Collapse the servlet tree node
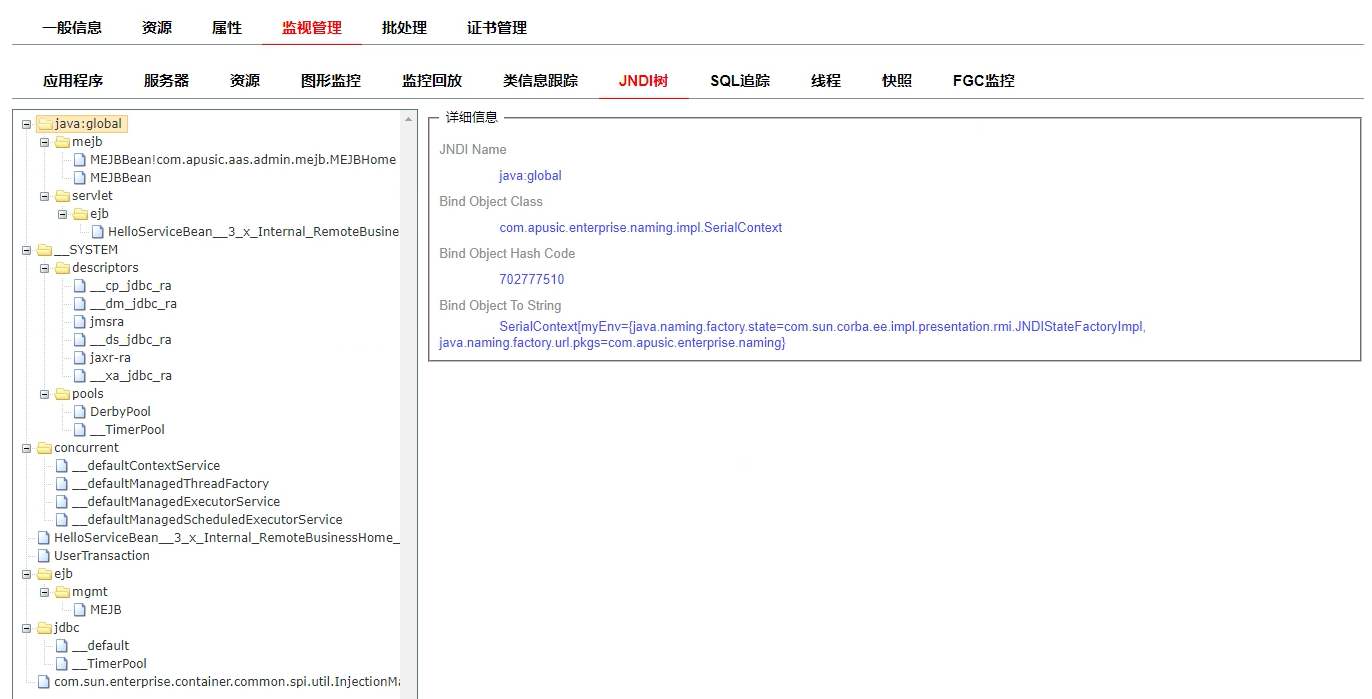The width and height of the screenshot is (1372, 699). click(45, 196)
